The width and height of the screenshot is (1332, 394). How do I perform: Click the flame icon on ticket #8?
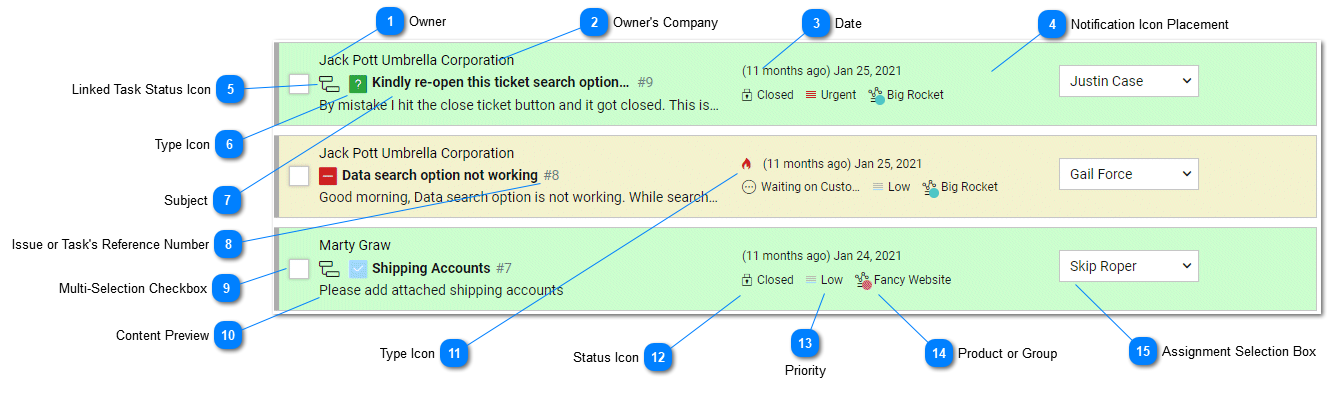(746, 163)
